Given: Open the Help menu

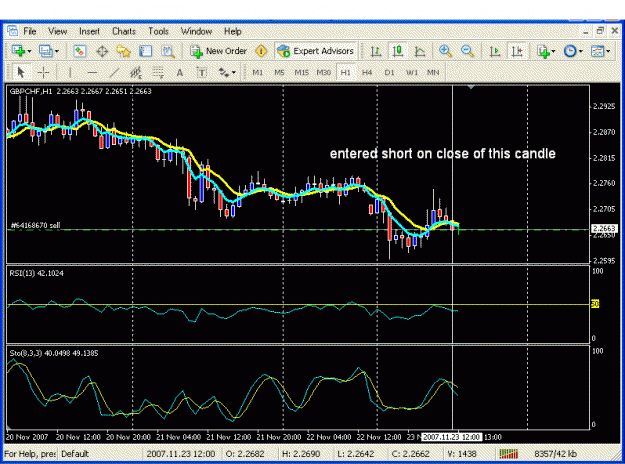Looking at the screenshot, I should point(232,31).
